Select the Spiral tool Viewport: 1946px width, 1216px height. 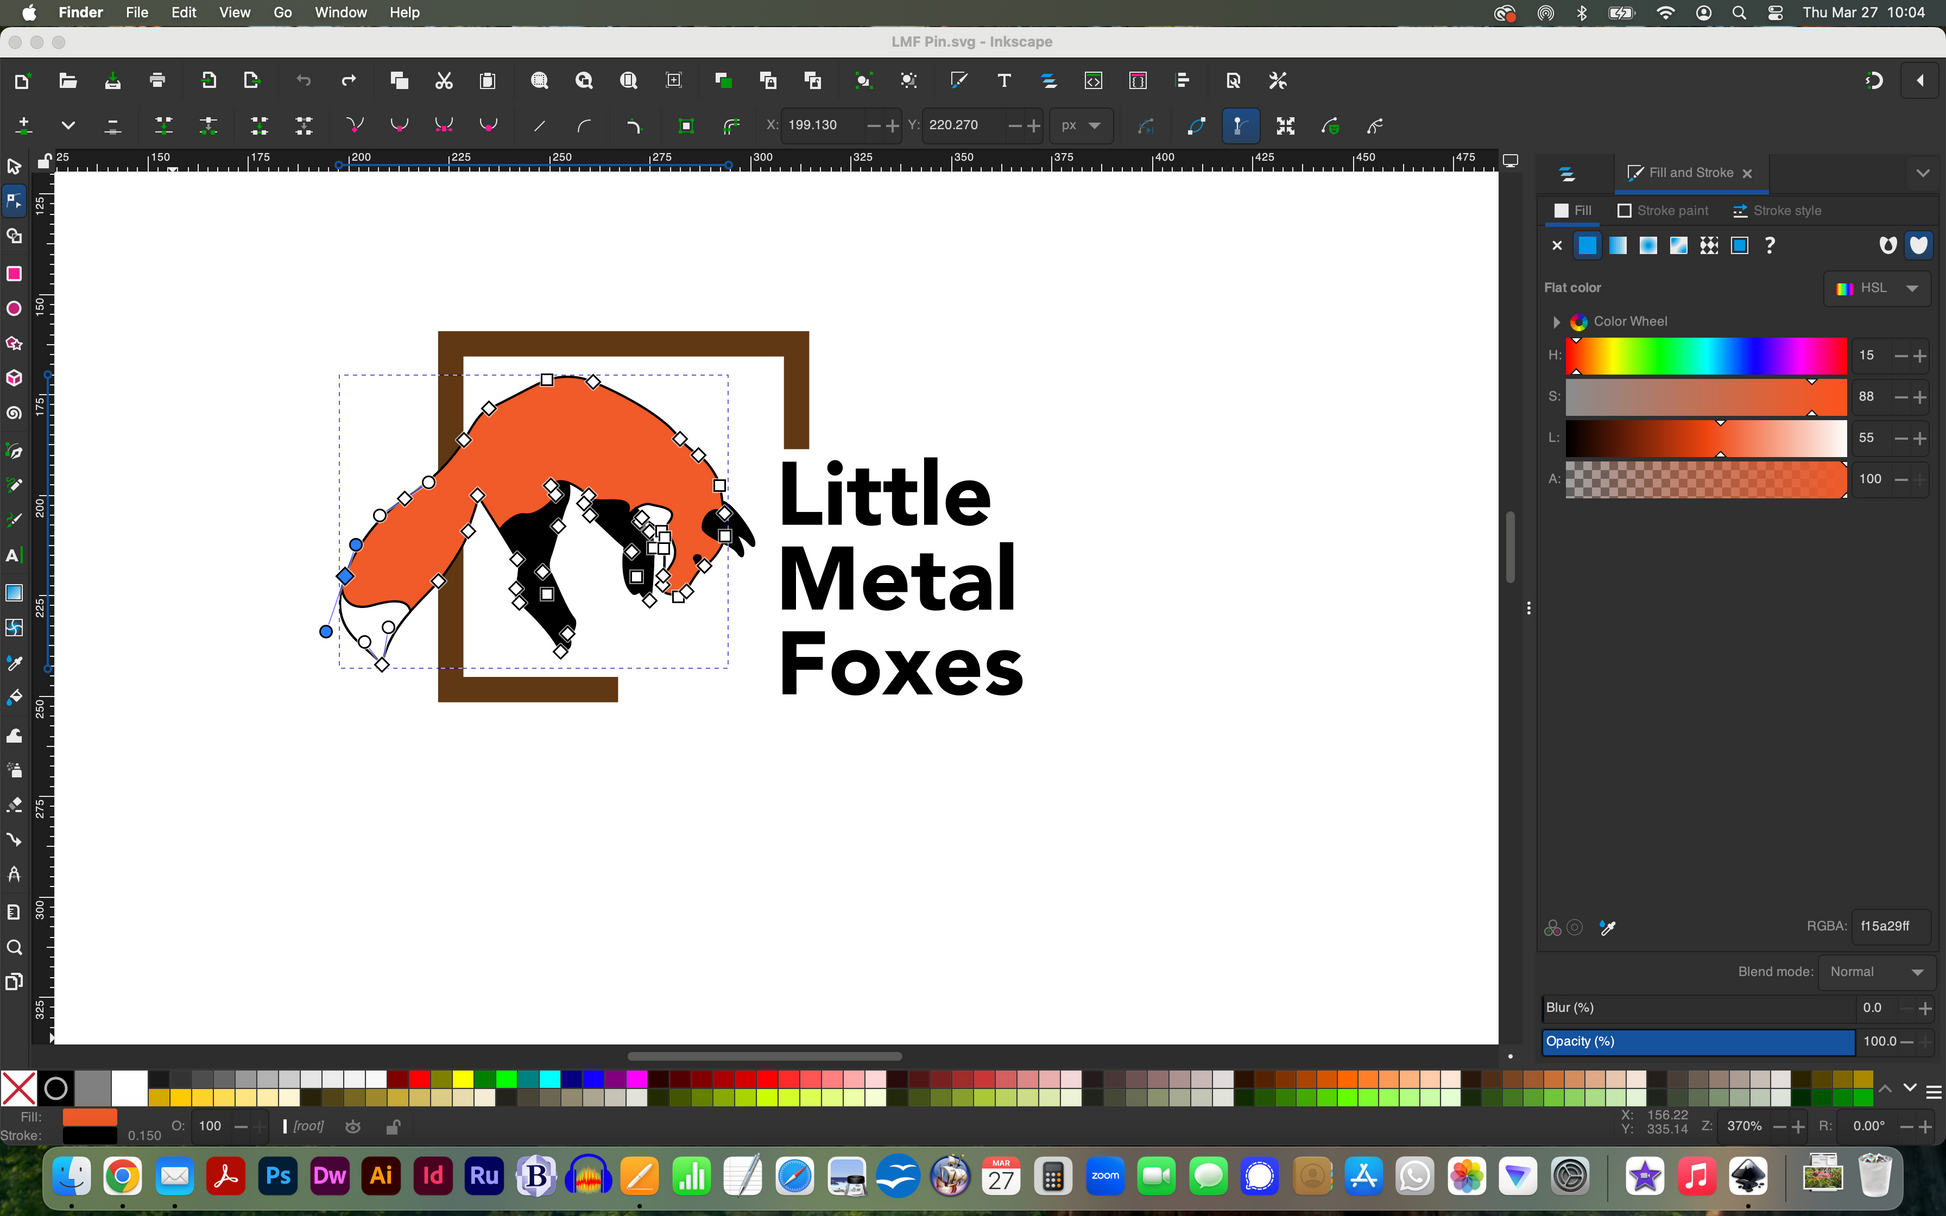coord(14,413)
